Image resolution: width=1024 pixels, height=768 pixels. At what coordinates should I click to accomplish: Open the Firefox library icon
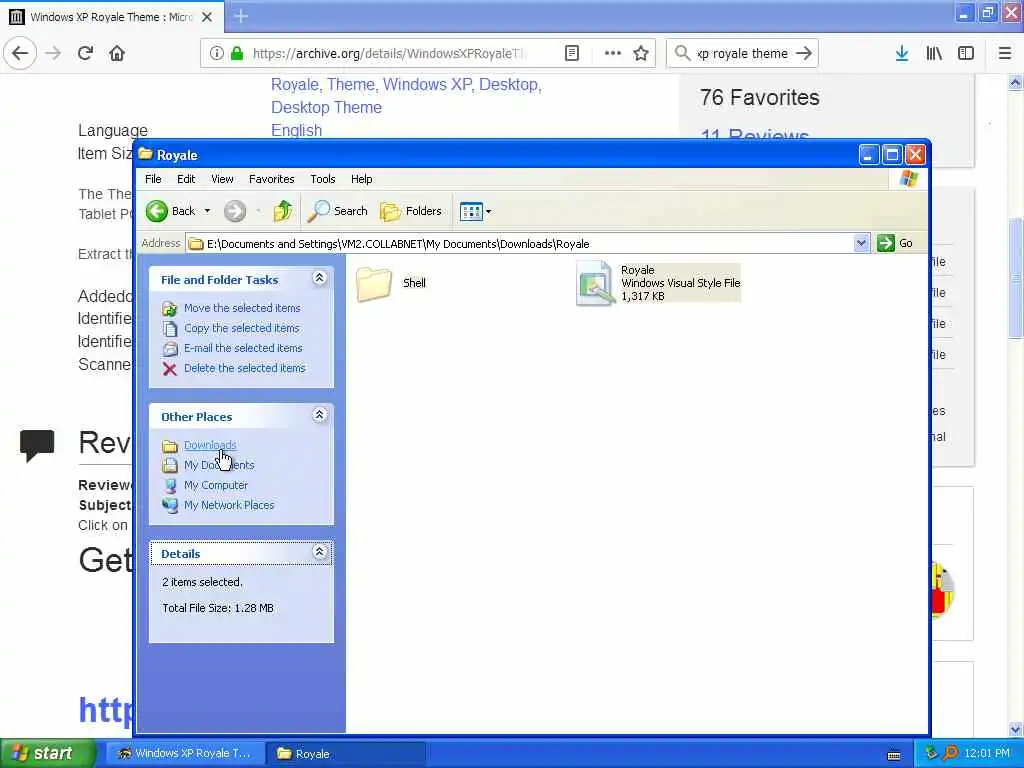tap(934, 54)
